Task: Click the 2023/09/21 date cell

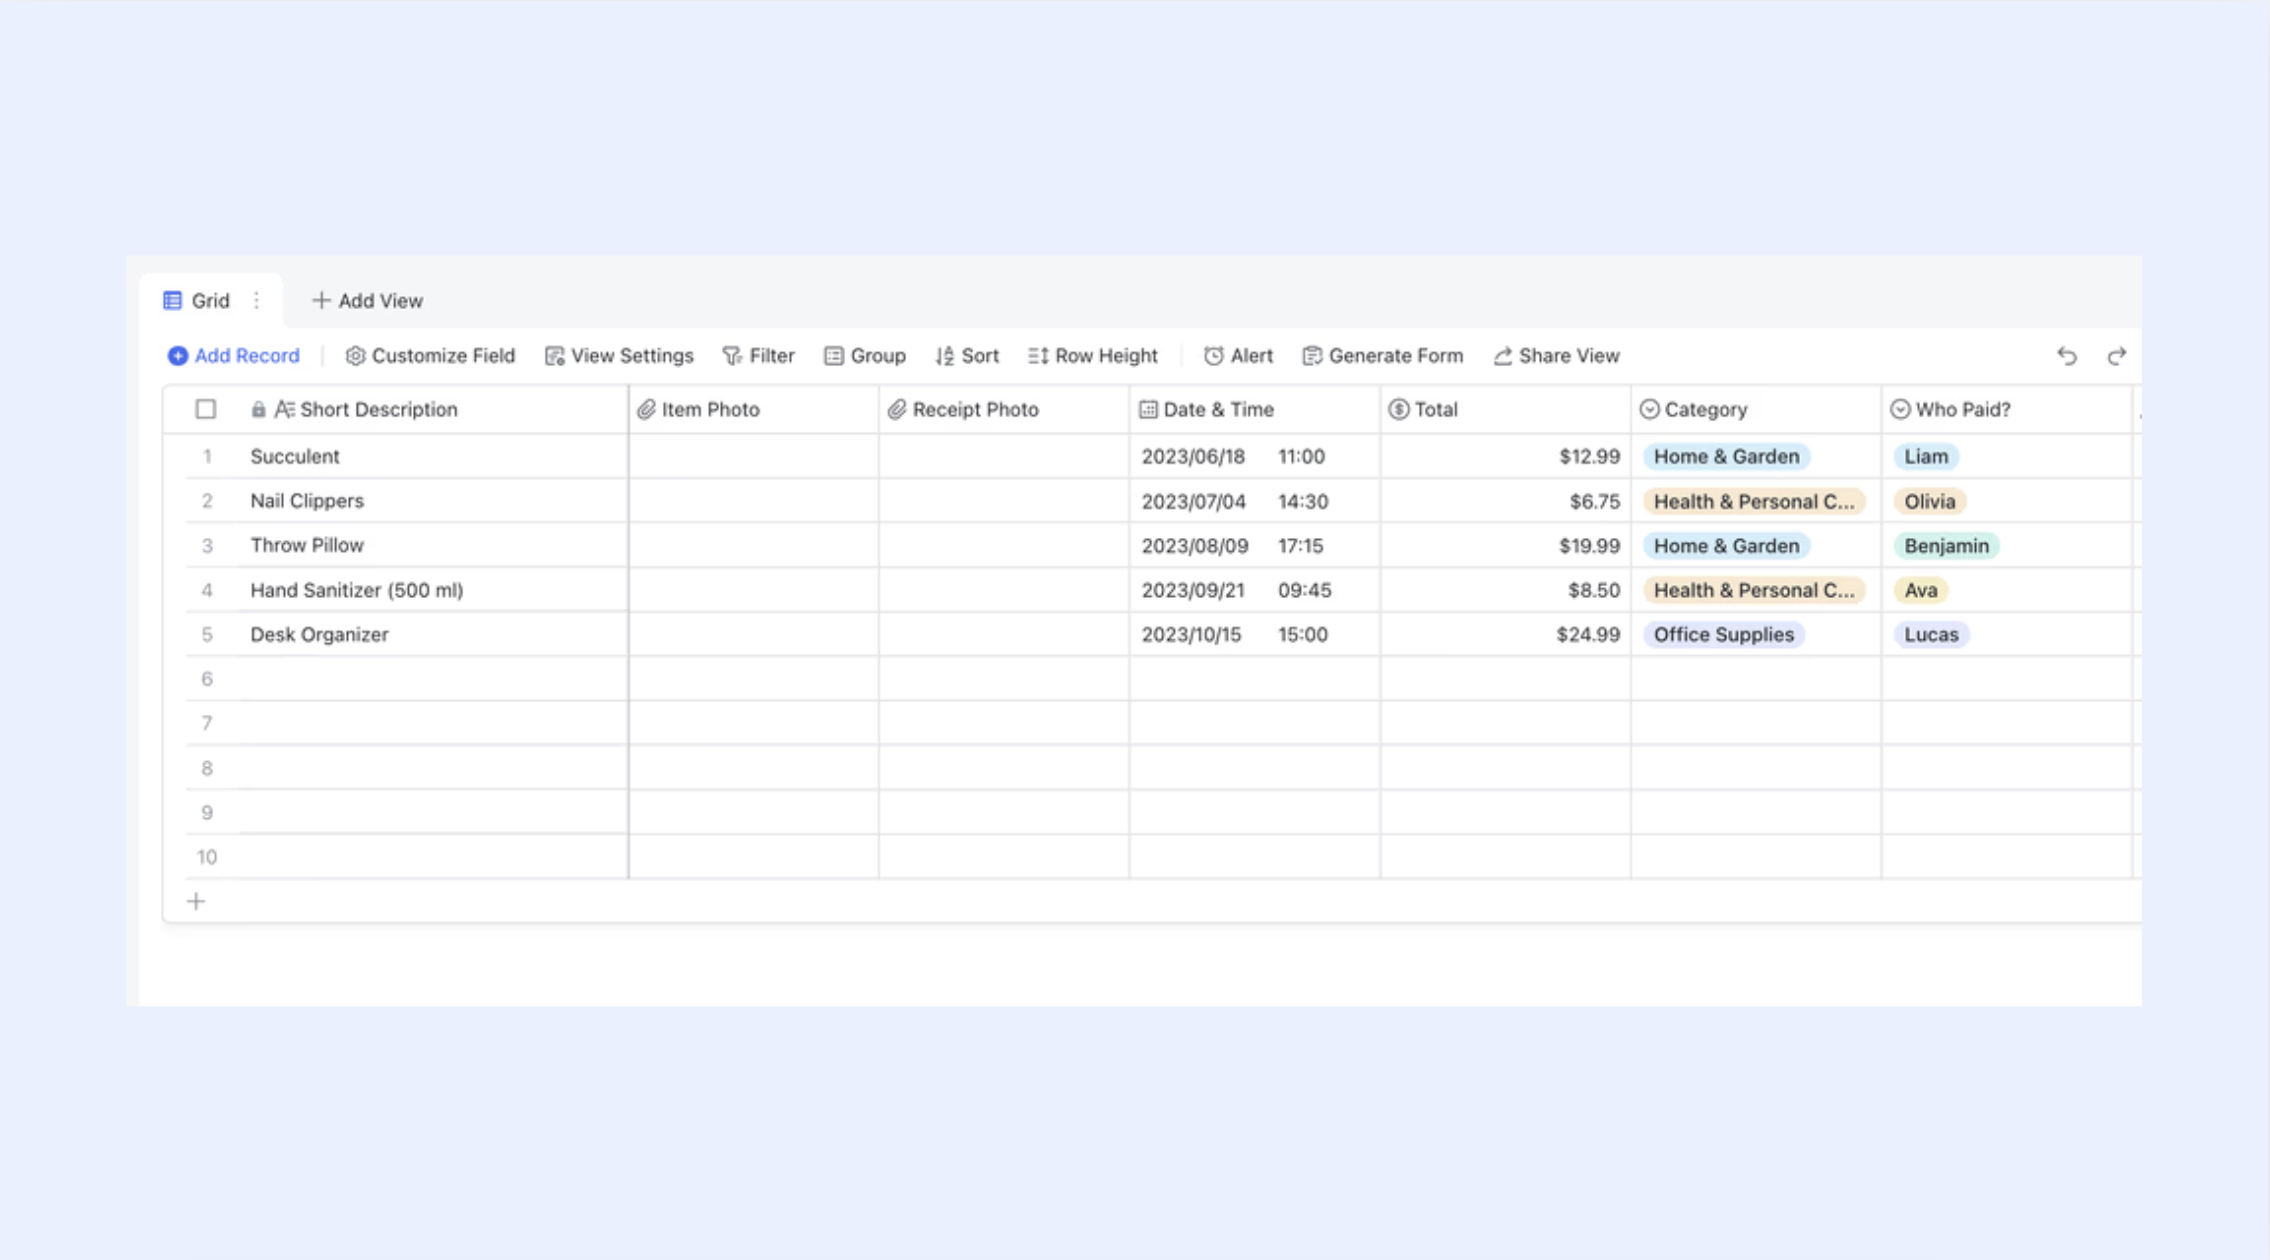Action: coord(1255,590)
